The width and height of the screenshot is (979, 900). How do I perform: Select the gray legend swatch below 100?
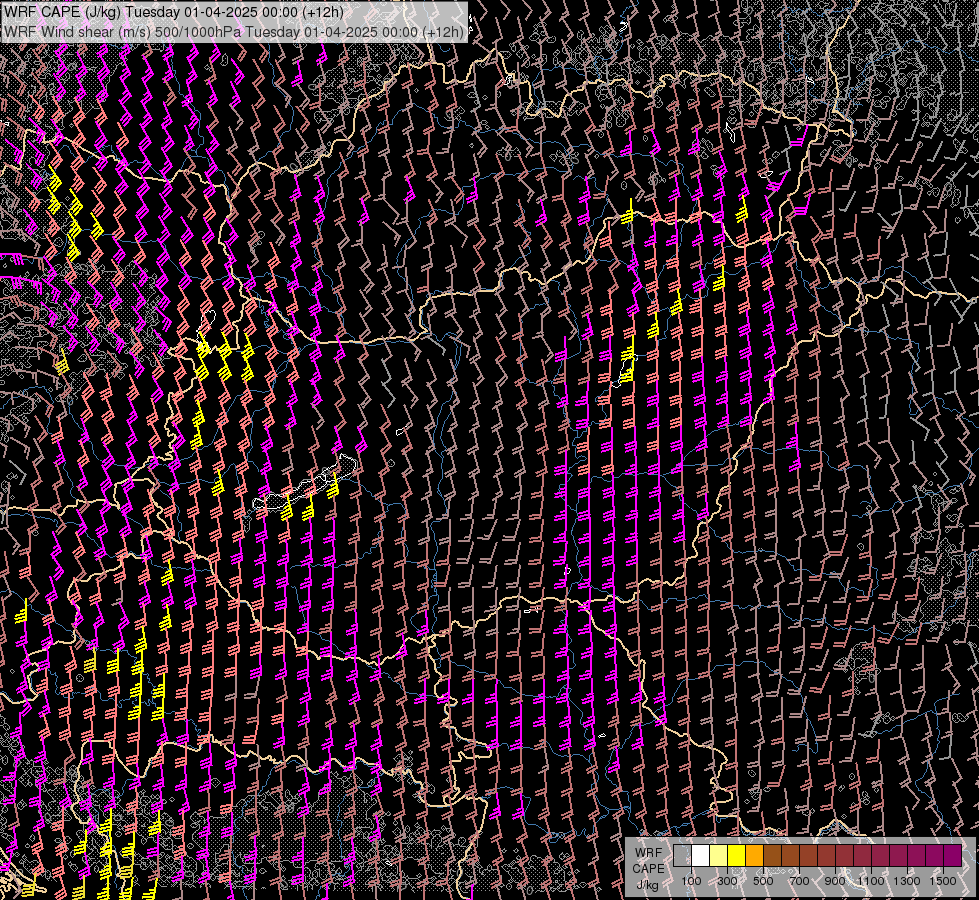tap(682, 856)
